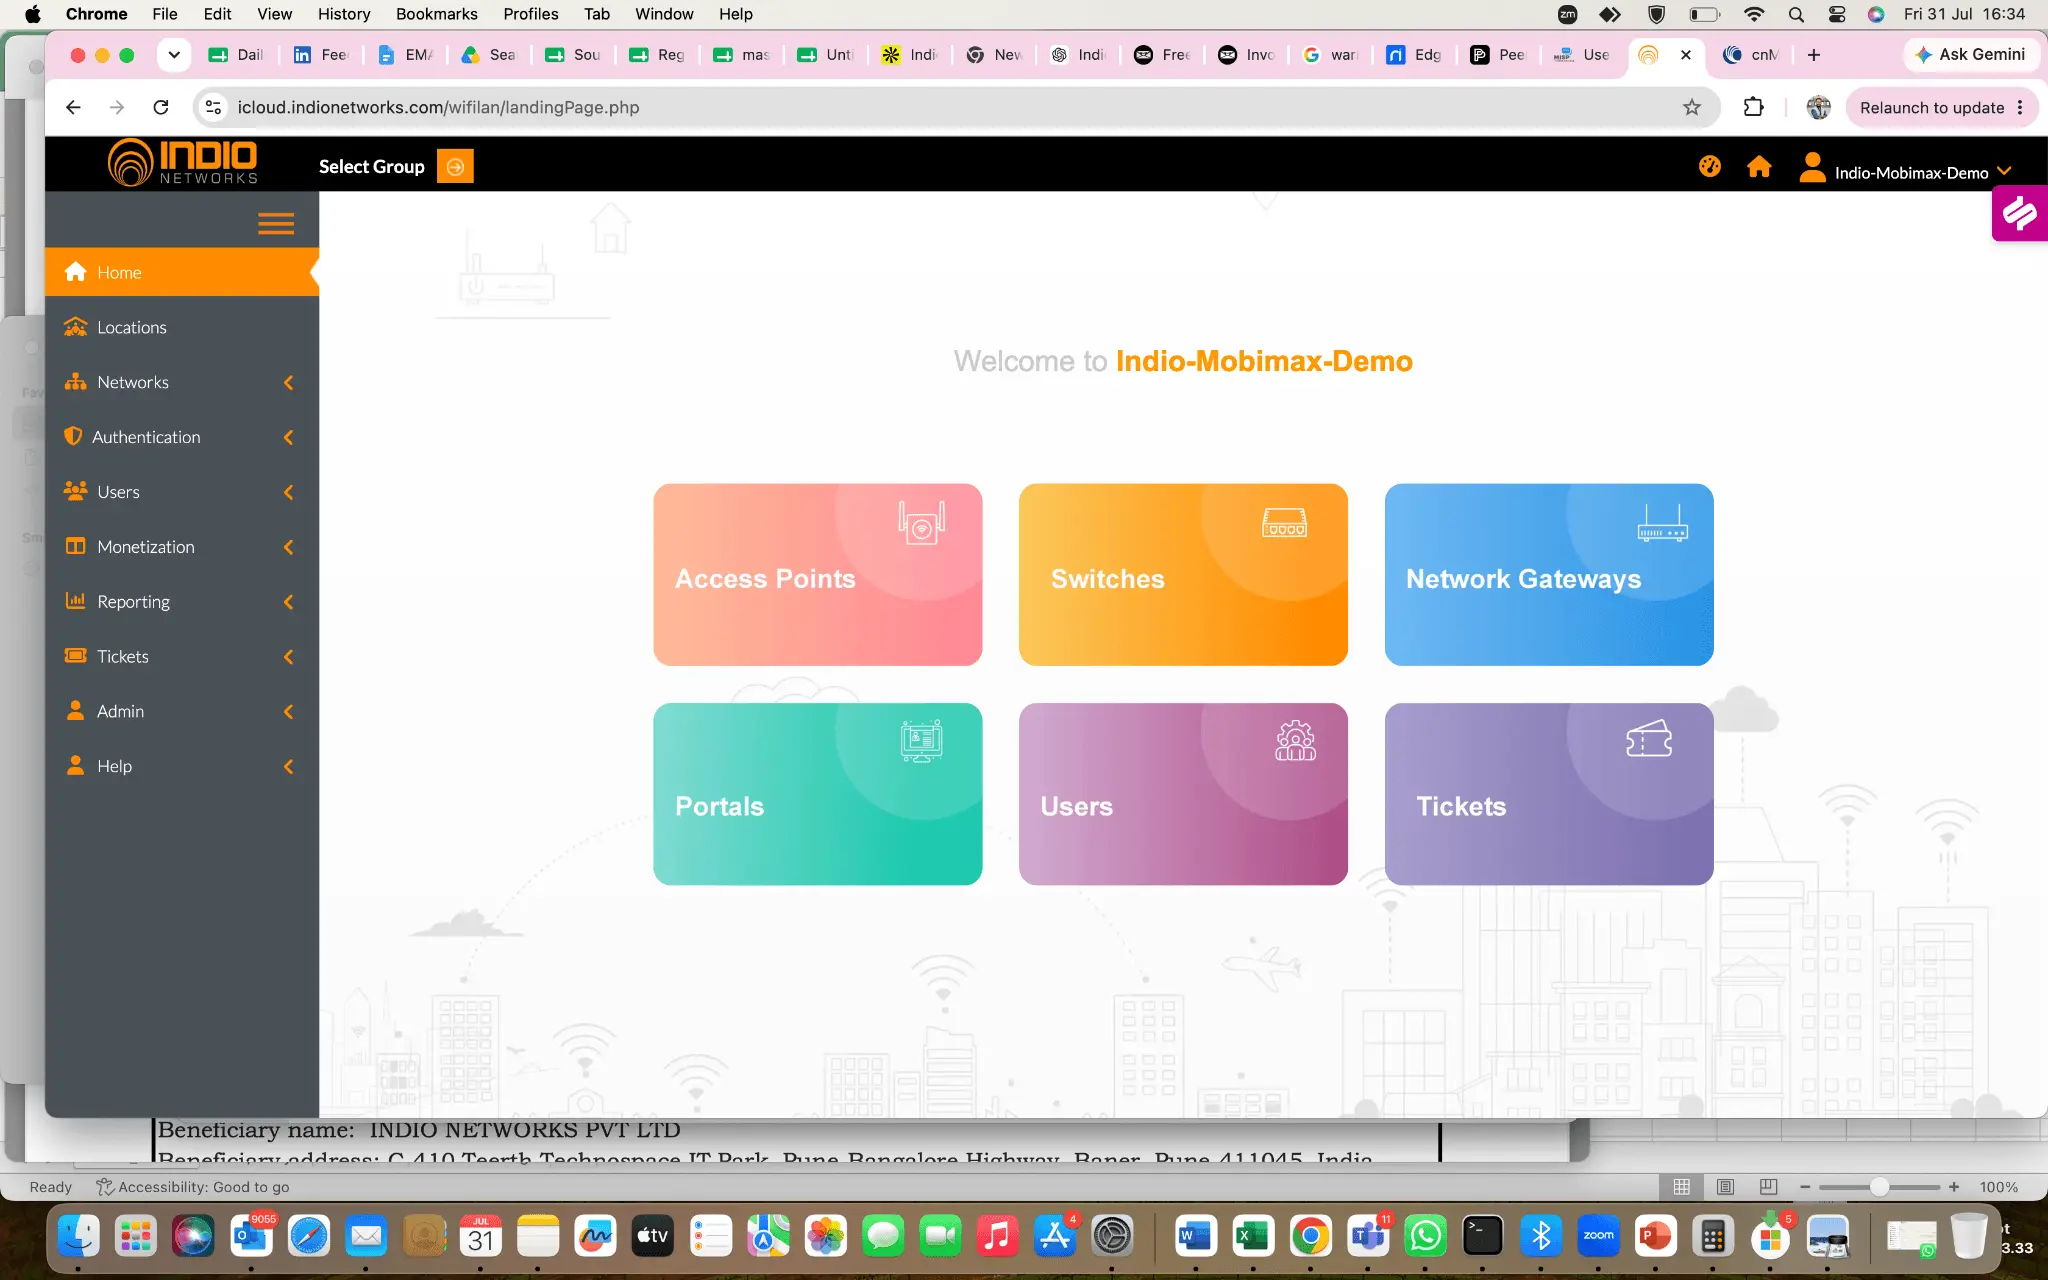Click the Monetization icon in the sidebar
Screen dimensions: 2048x1280
point(75,546)
